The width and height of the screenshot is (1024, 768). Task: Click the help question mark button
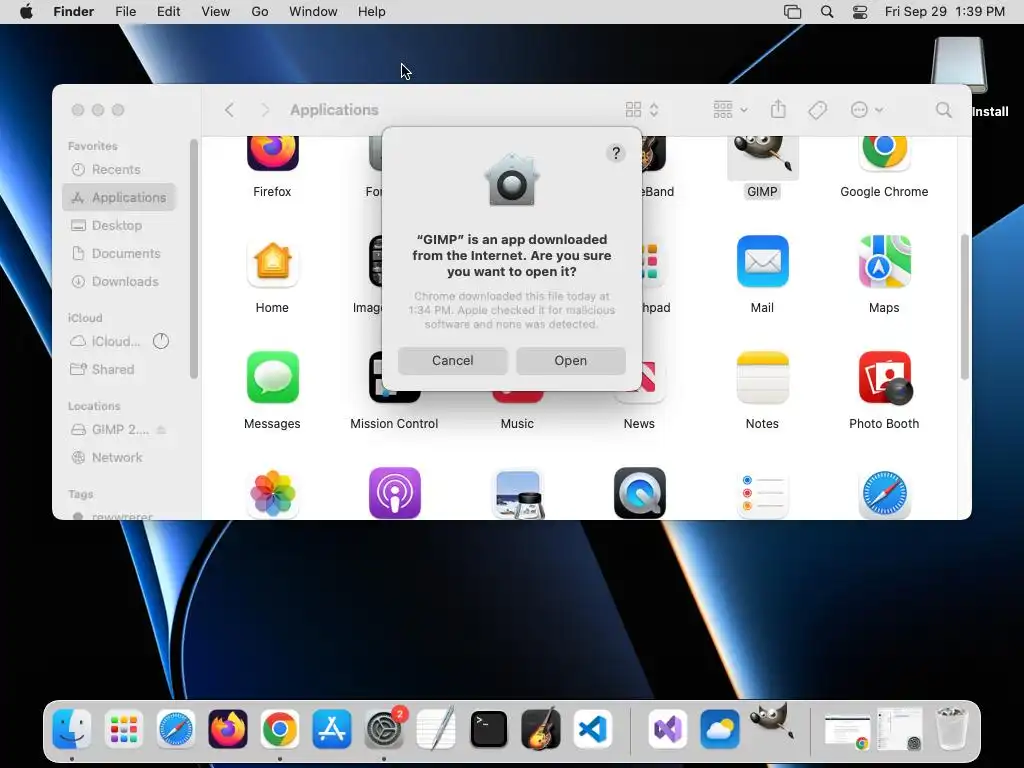(x=615, y=153)
